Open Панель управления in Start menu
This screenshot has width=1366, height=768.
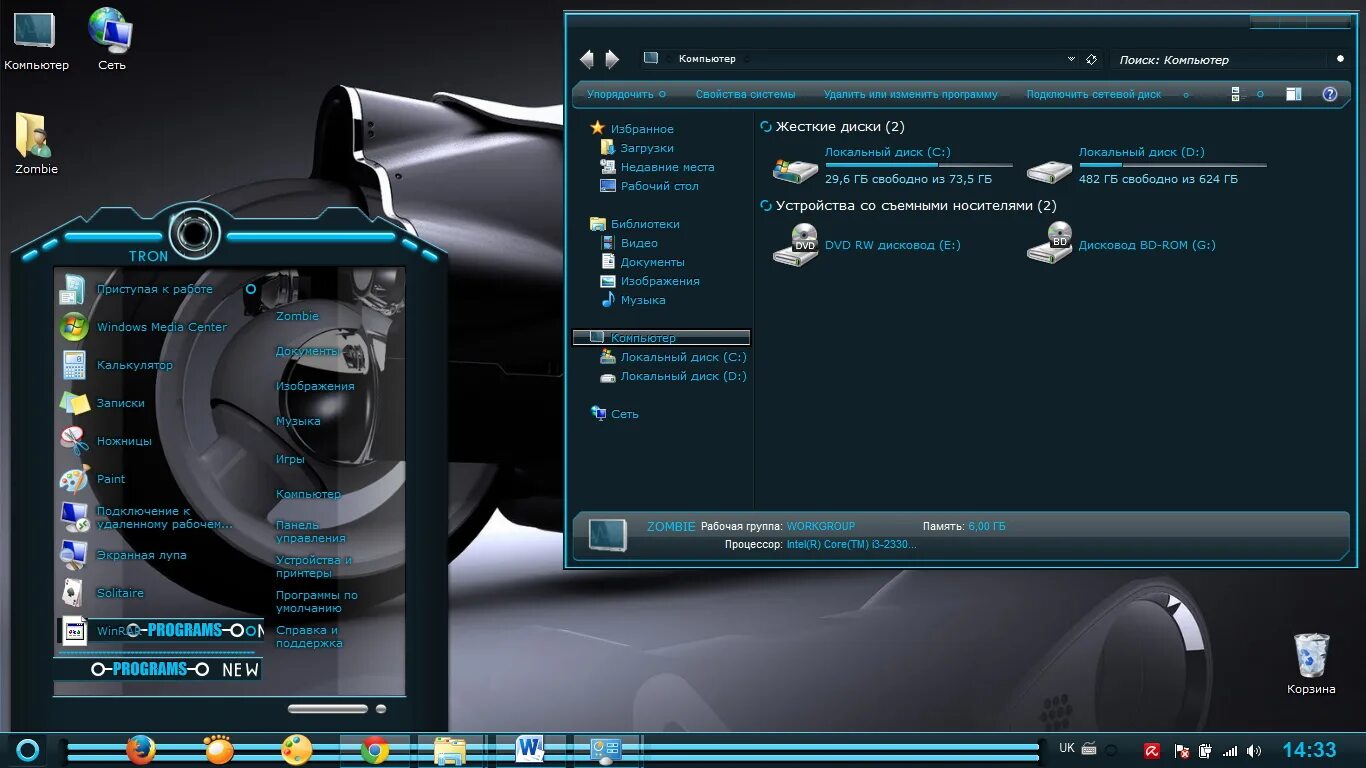coord(311,531)
